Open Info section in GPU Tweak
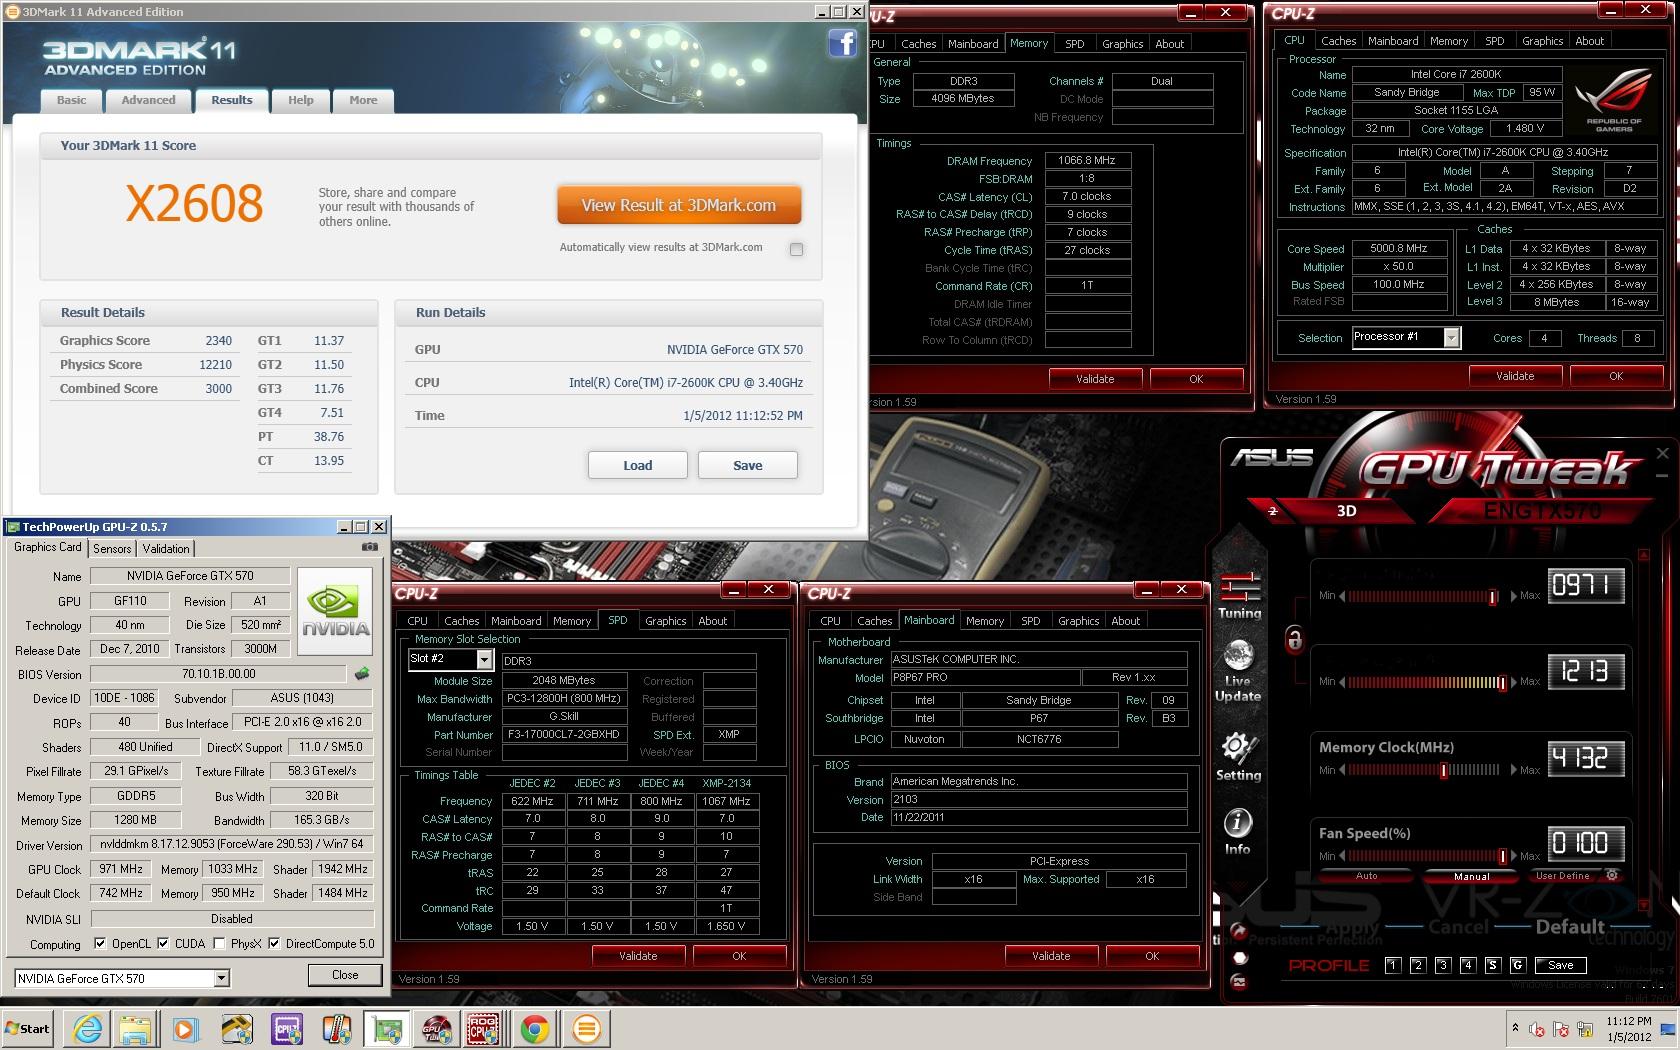 pyautogui.click(x=1238, y=832)
